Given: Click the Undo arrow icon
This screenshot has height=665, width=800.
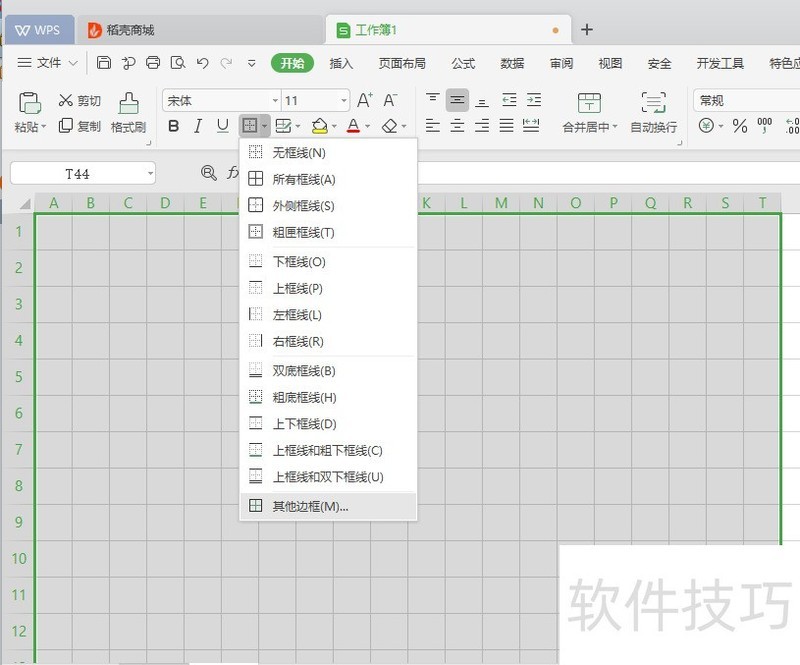Looking at the screenshot, I should [x=203, y=63].
